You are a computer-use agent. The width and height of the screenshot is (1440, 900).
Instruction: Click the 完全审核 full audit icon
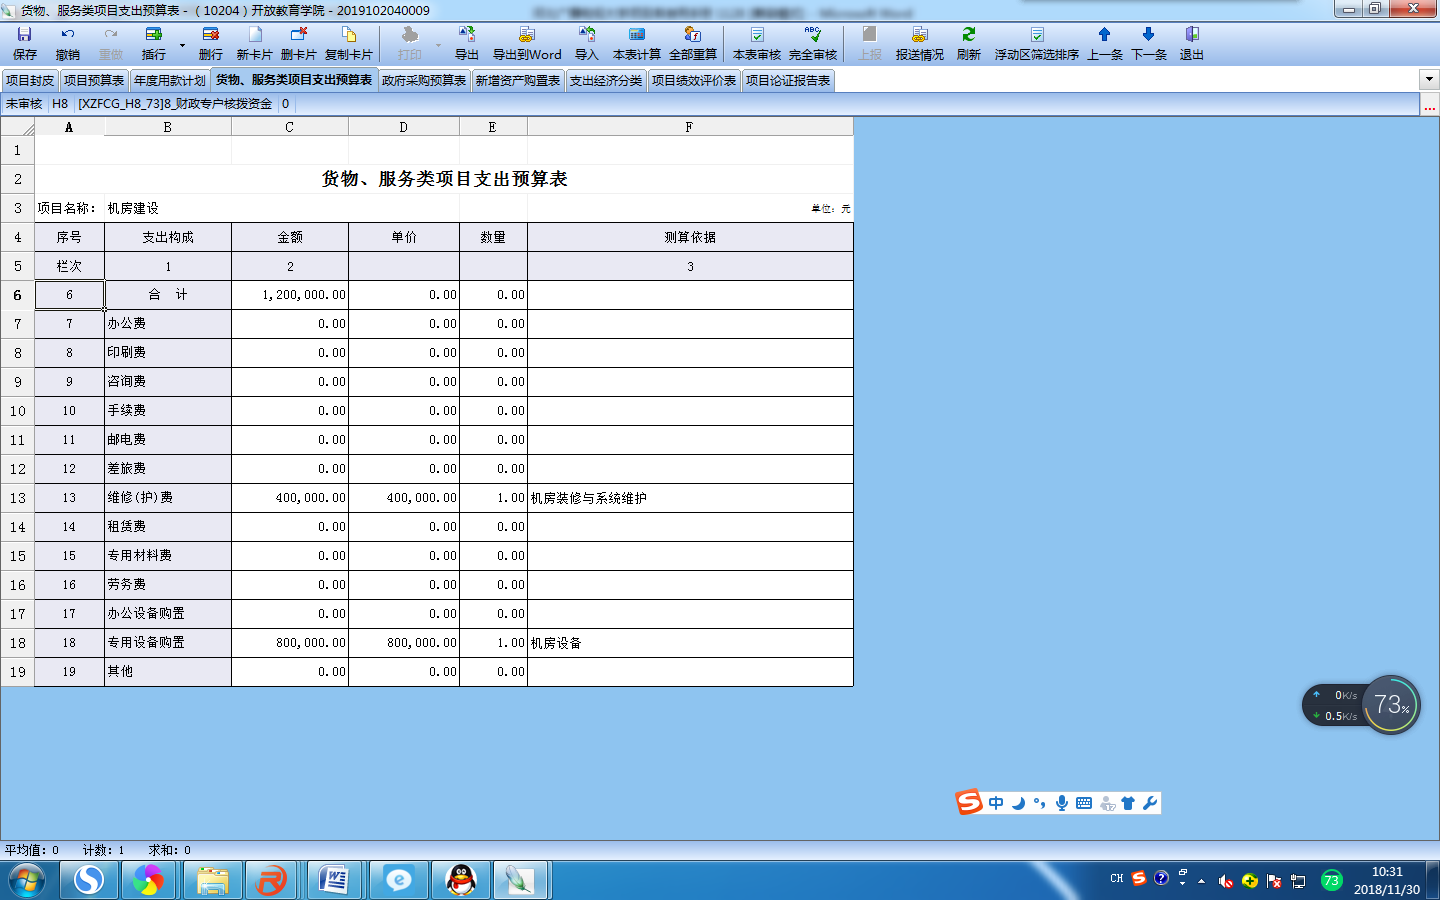[812, 43]
